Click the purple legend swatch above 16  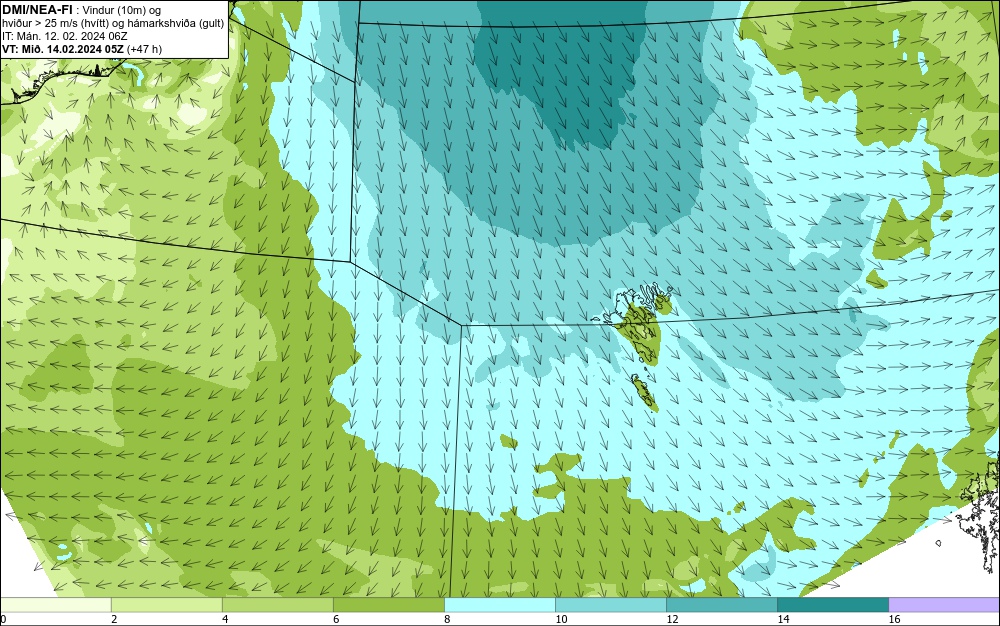944,605
